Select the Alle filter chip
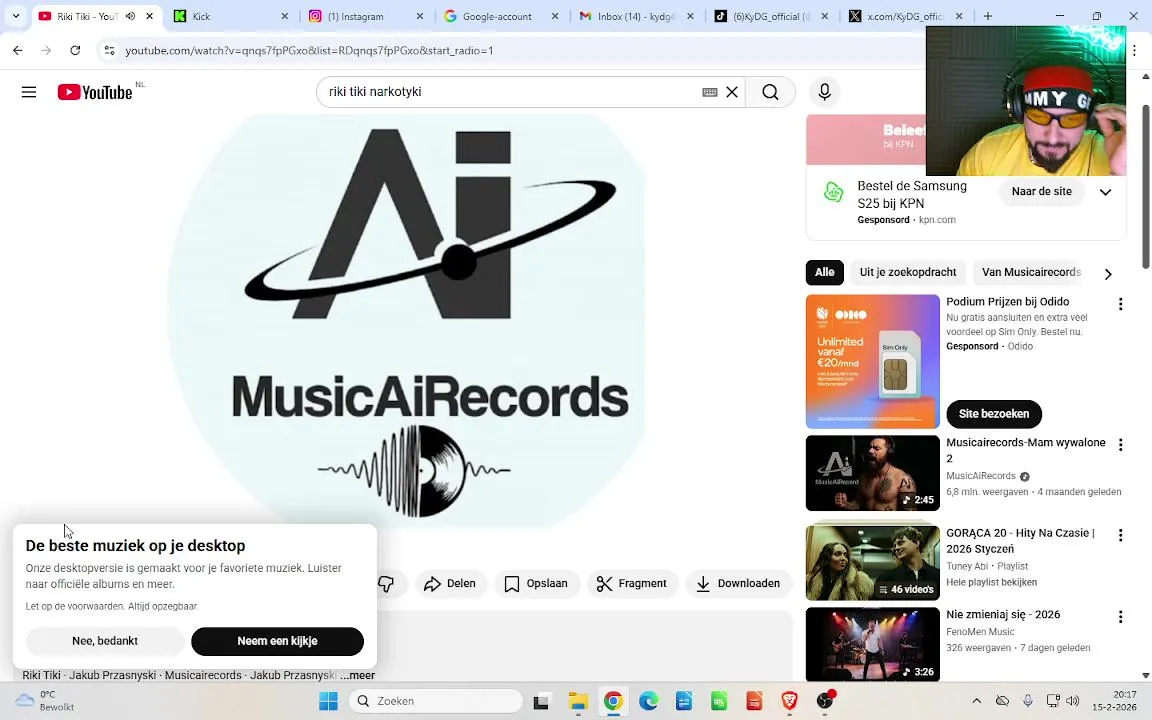This screenshot has width=1152, height=720. coord(824,272)
